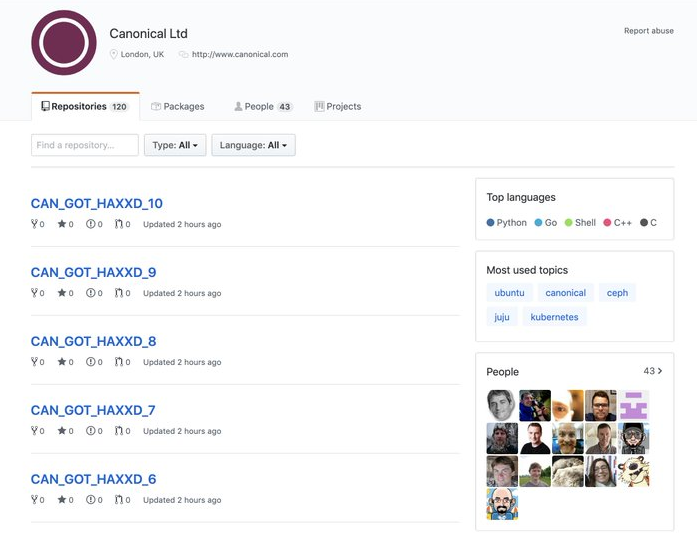Visit the http://www.canonical.com link
This screenshot has width=697, height=536.
tap(240, 54)
